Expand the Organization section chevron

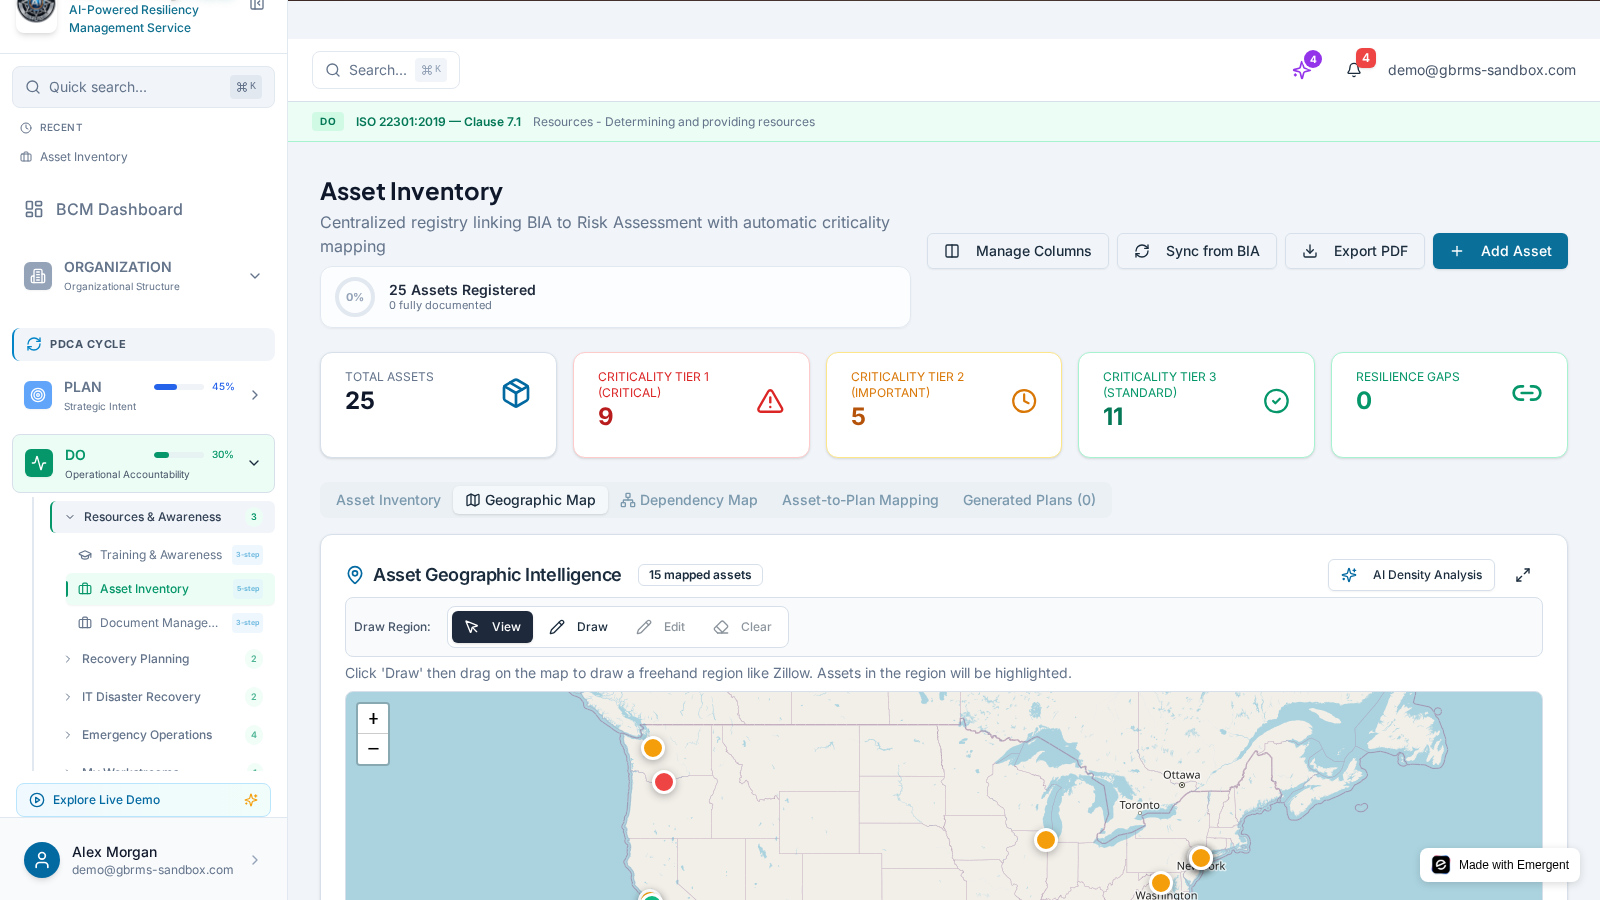click(255, 276)
